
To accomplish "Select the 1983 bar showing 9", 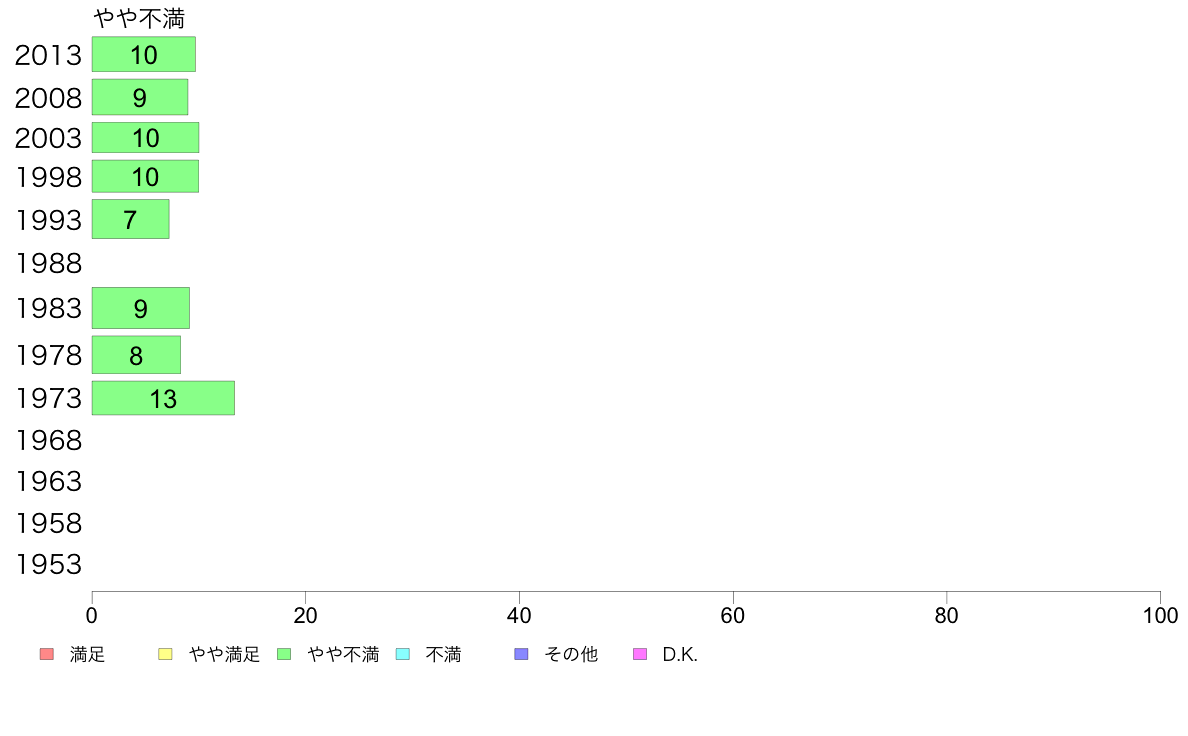I will [141, 308].
